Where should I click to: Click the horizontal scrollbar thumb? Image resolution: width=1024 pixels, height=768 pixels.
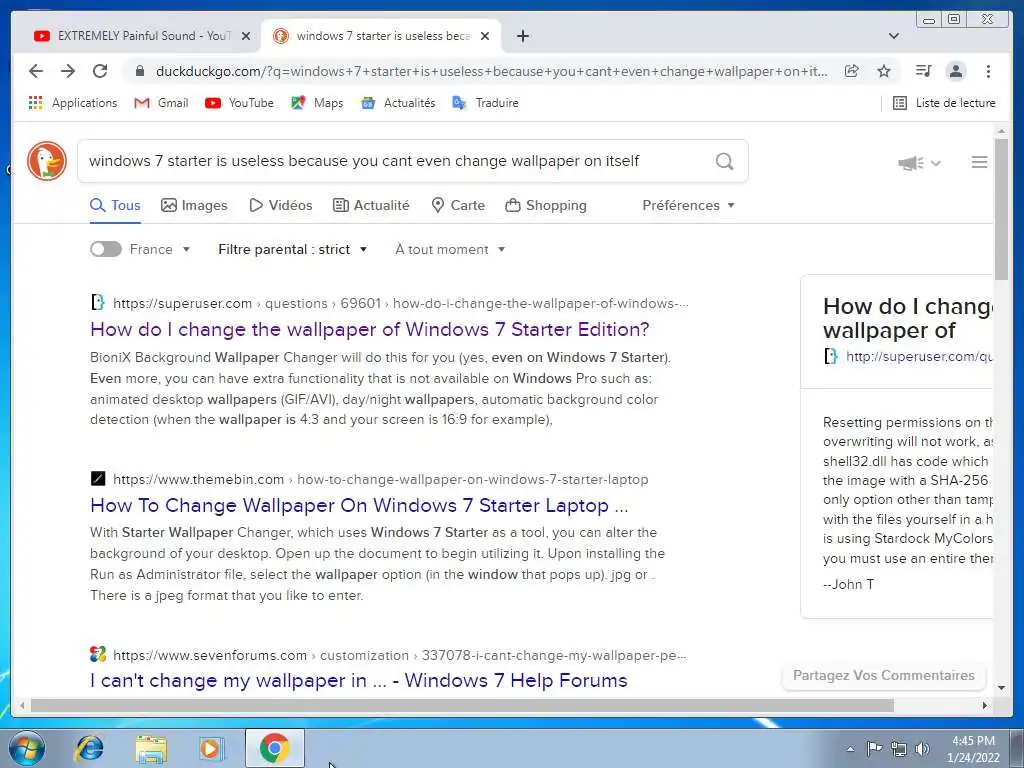click(462, 705)
